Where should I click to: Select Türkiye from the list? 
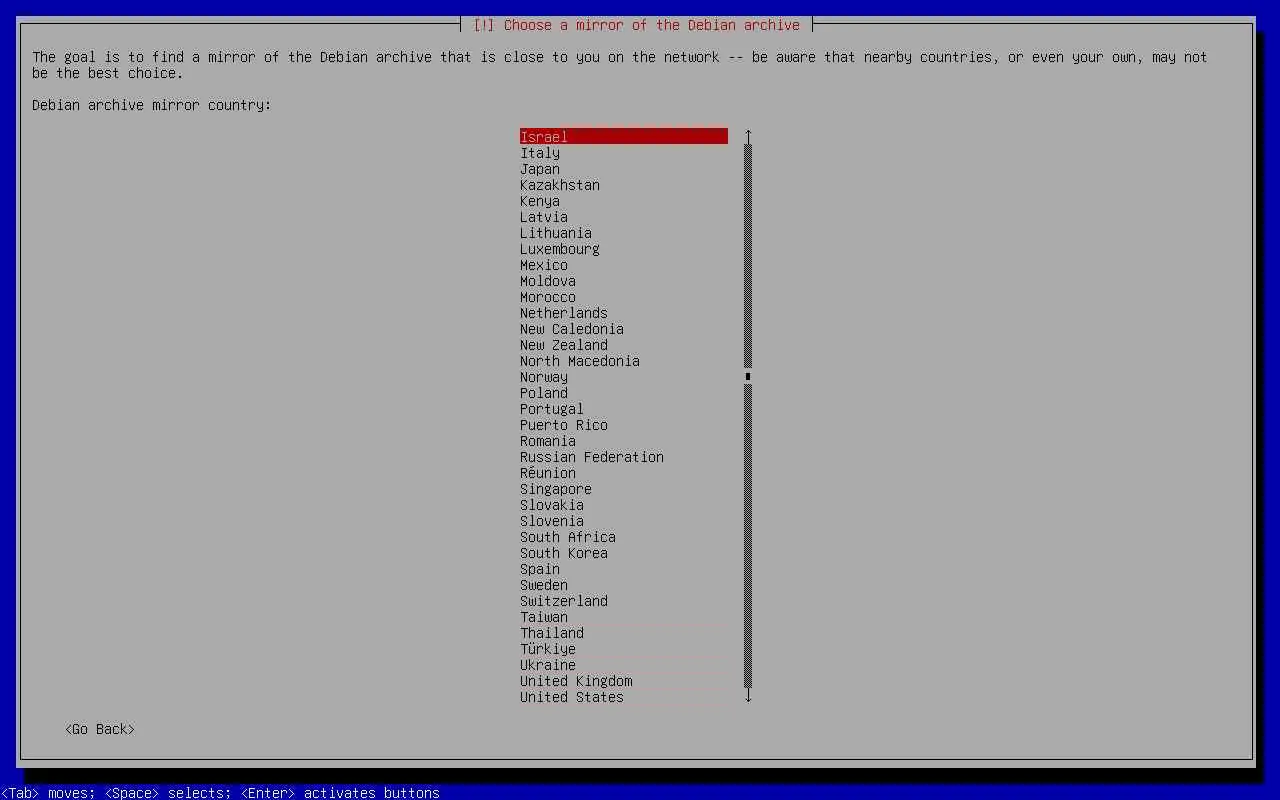624,648
